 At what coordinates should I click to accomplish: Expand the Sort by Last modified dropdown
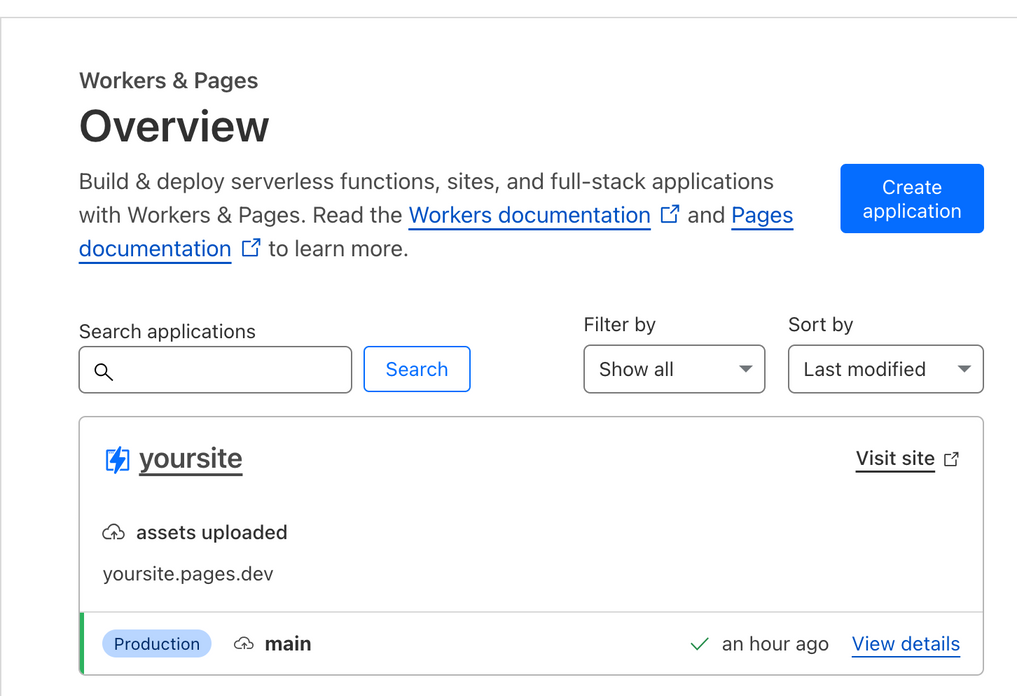885,369
